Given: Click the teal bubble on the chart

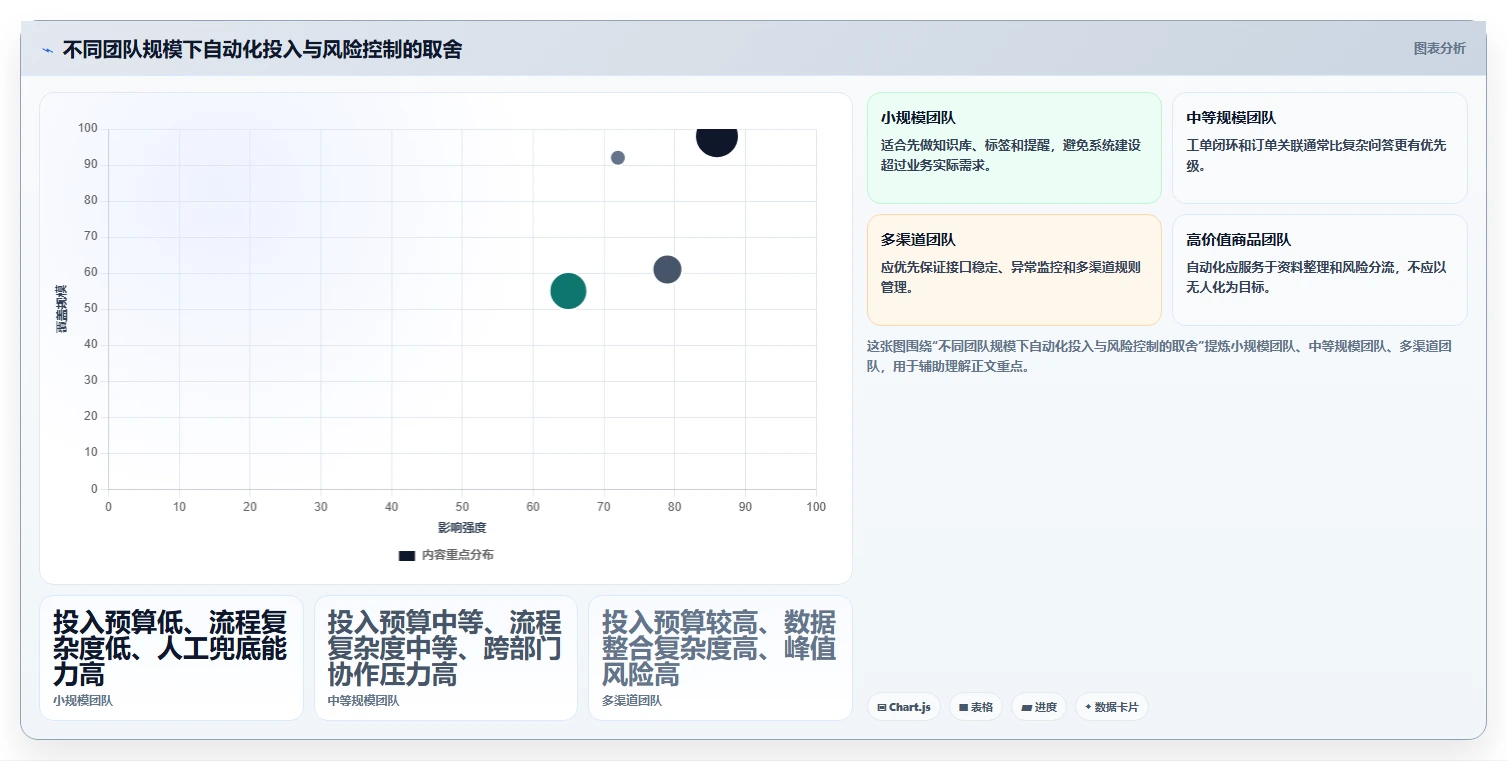Looking at the screenshot, I should pyautogui.click(x=568, y=291).
